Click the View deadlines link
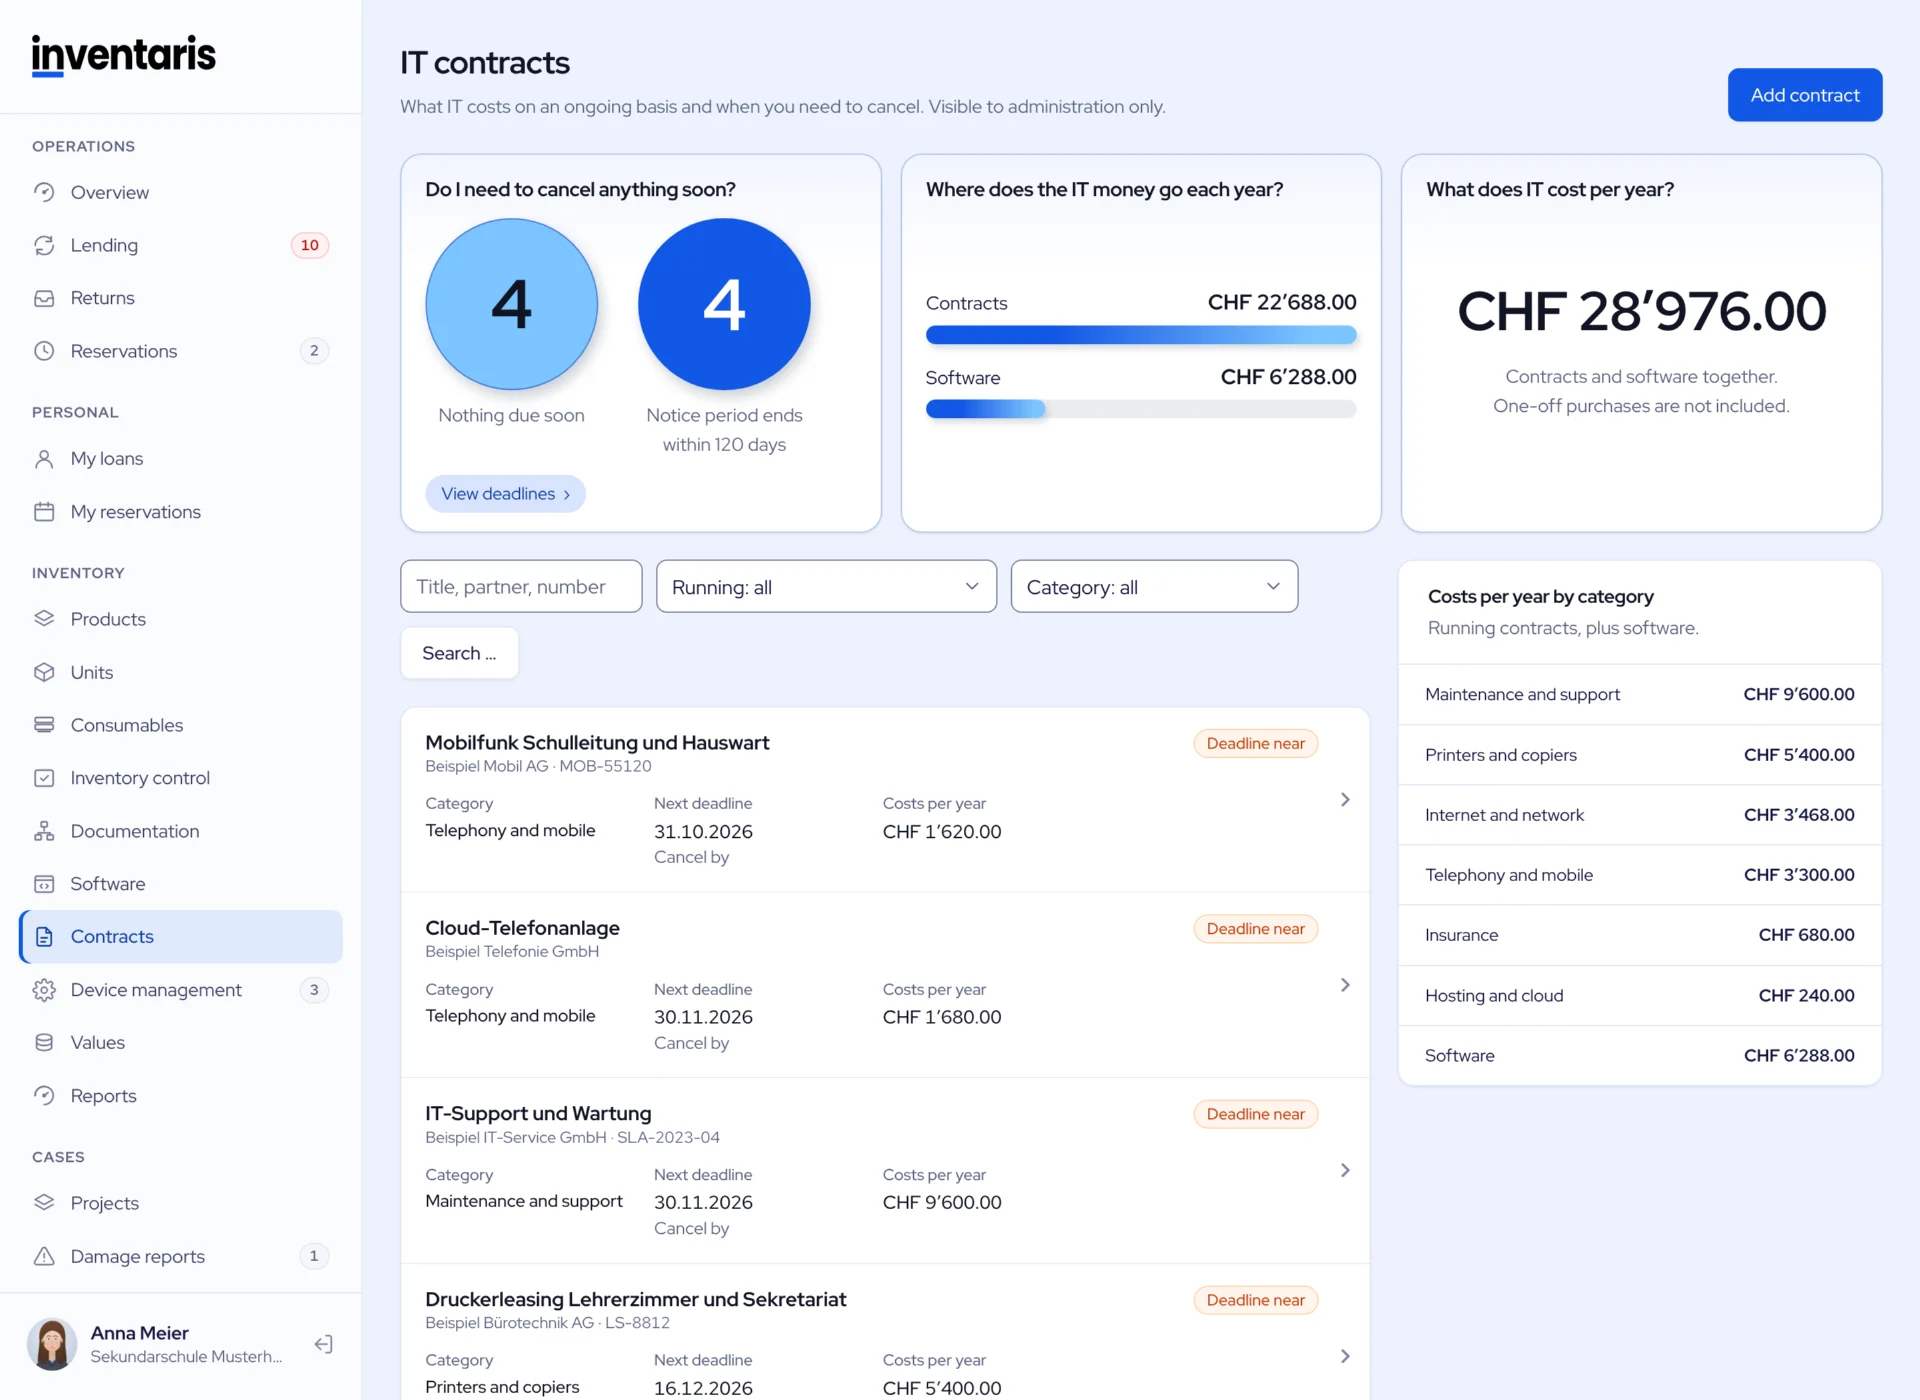 [505, 494]
